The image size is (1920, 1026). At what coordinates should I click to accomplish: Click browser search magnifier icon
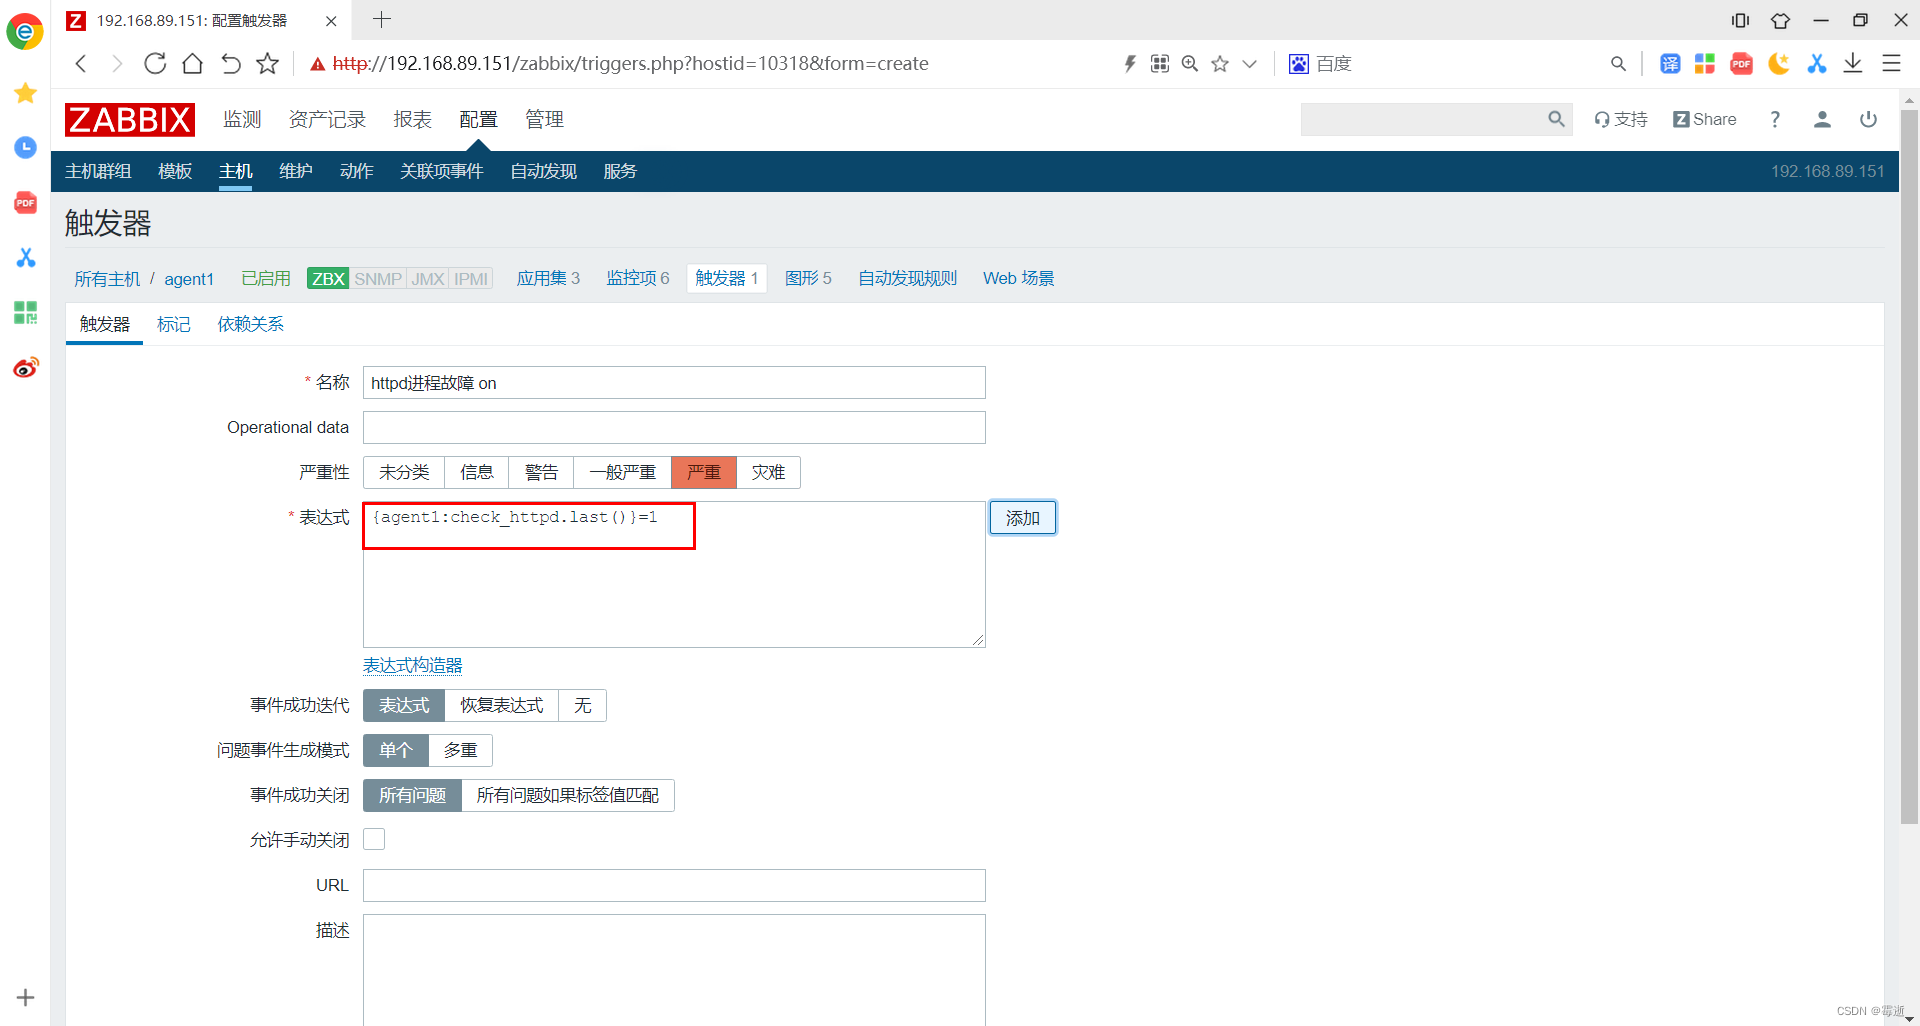[1618, 64]
